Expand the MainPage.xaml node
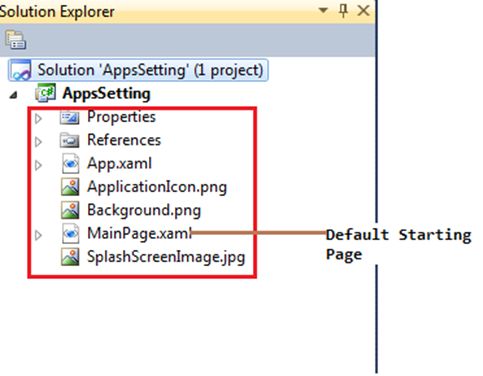483x376 pixels. pos(38,235)
